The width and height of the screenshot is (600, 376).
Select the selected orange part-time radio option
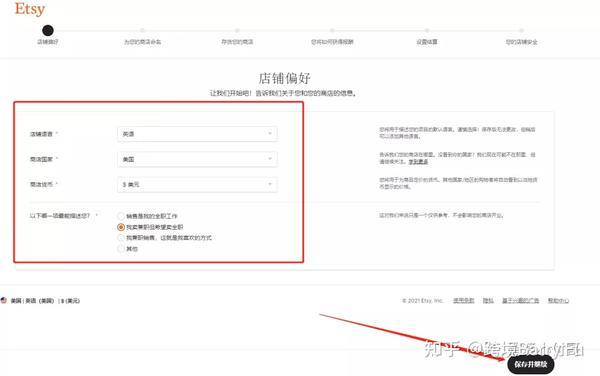coord(121,227)
